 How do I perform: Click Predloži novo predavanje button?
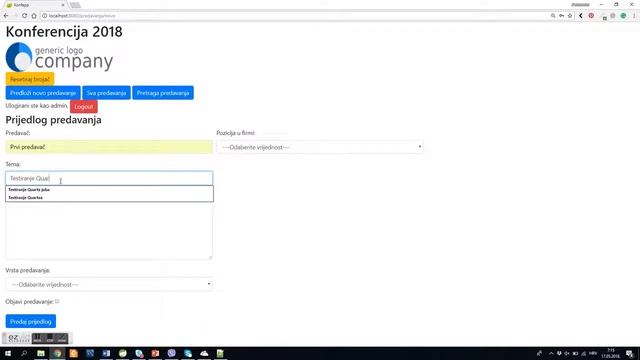(43, 93)
